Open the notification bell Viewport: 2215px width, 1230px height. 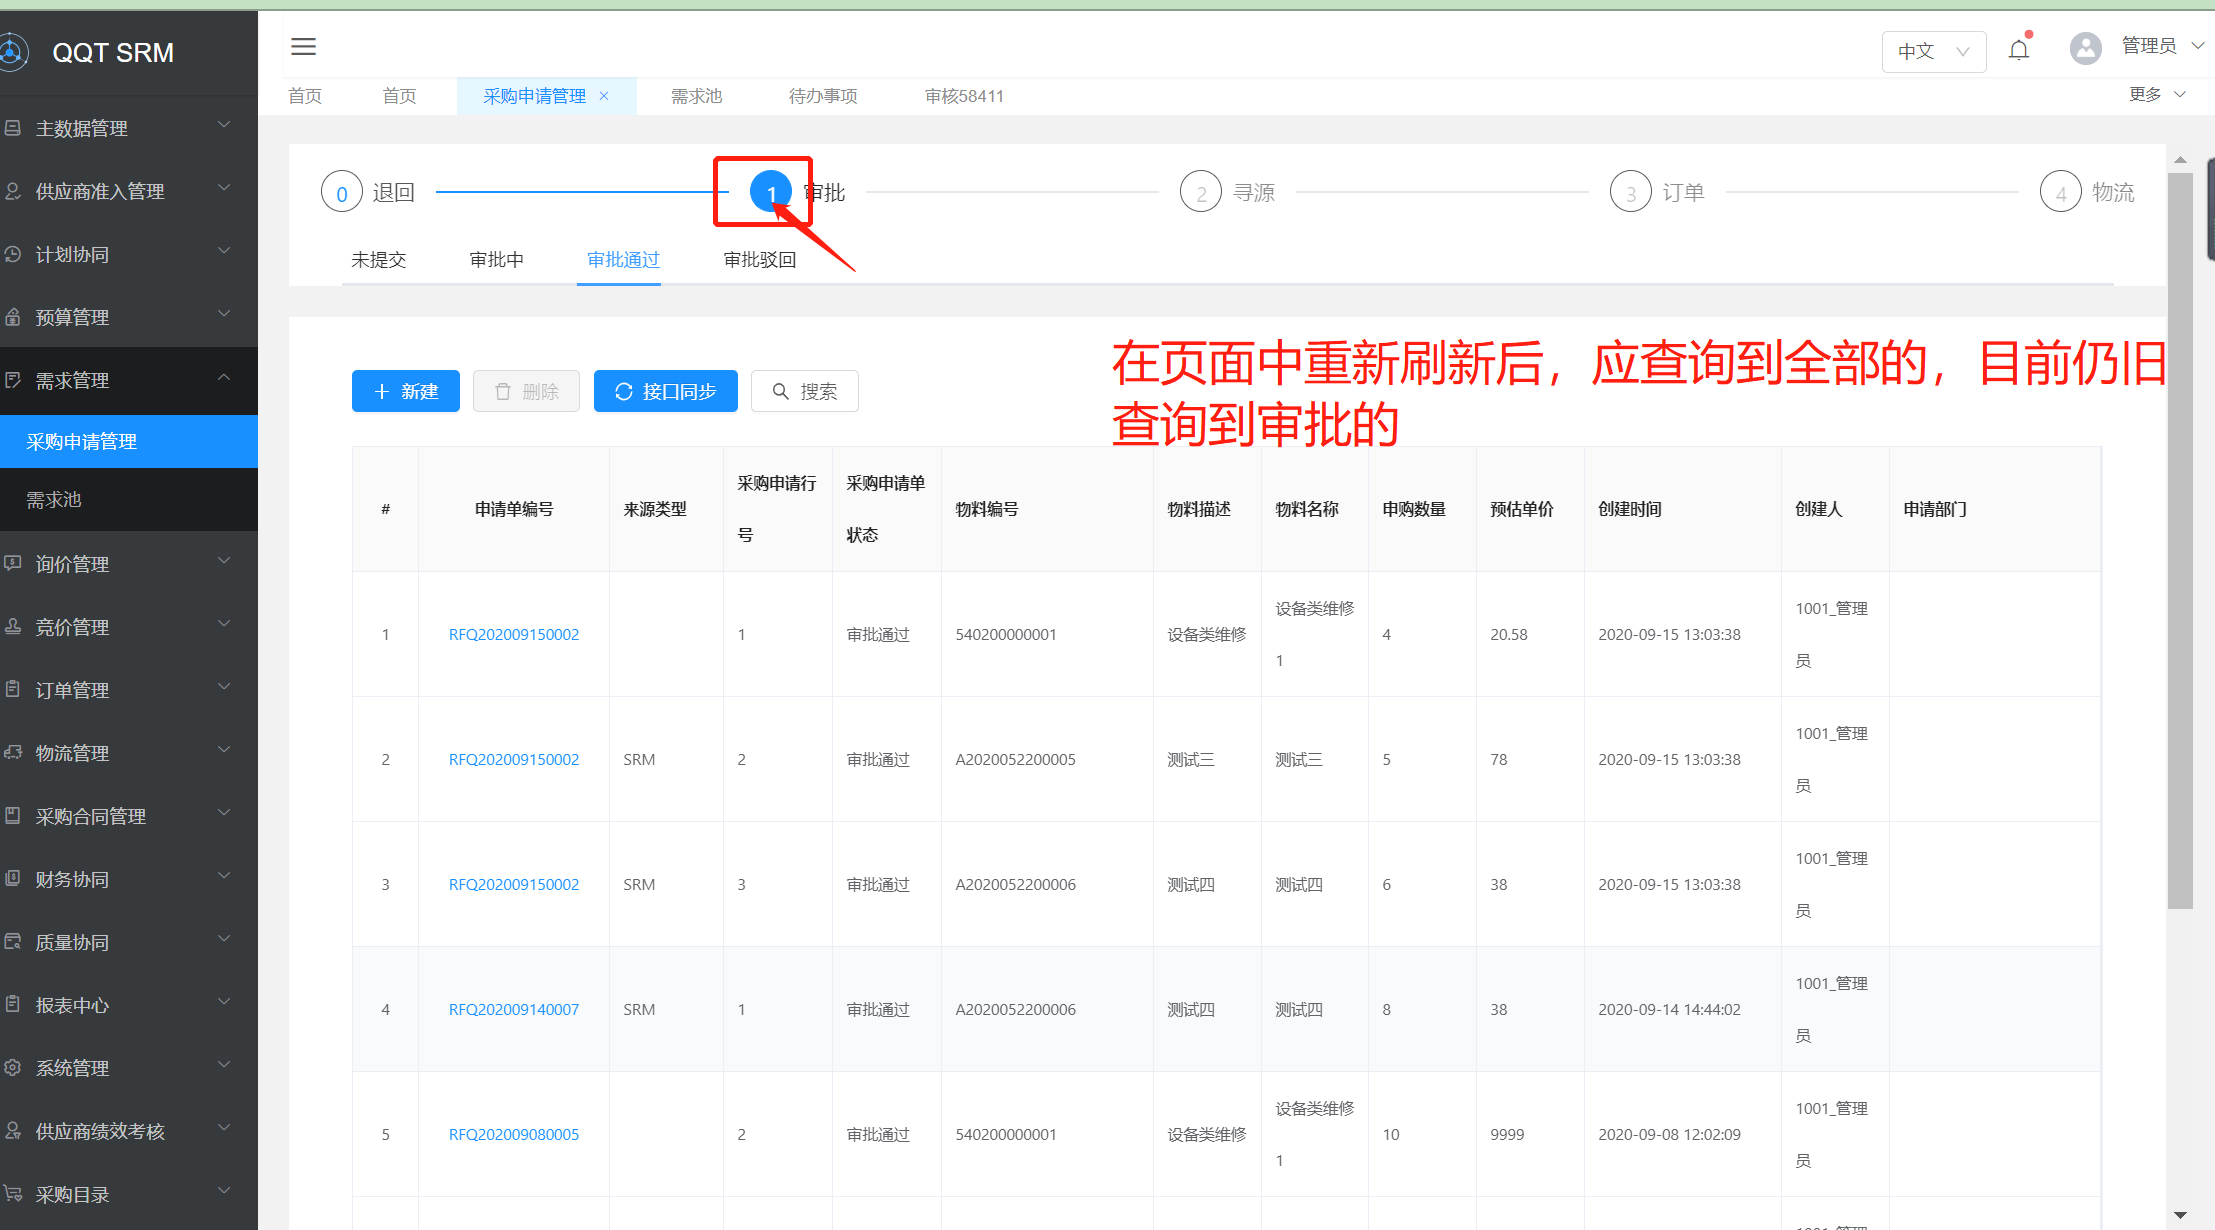2019,50
